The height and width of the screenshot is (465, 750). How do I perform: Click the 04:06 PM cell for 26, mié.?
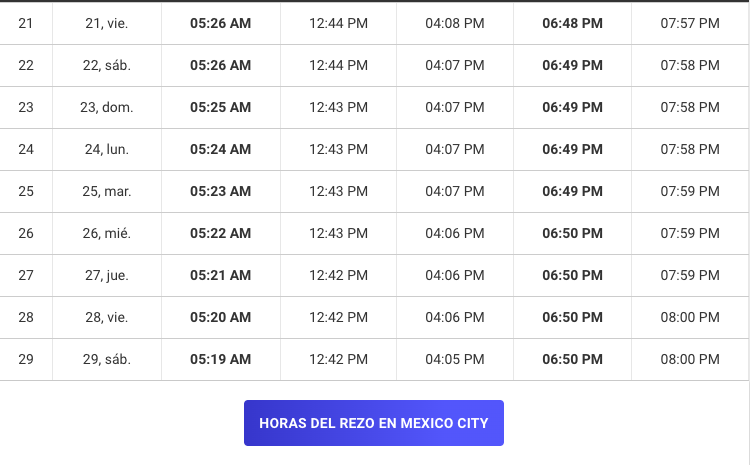[455, 233]
